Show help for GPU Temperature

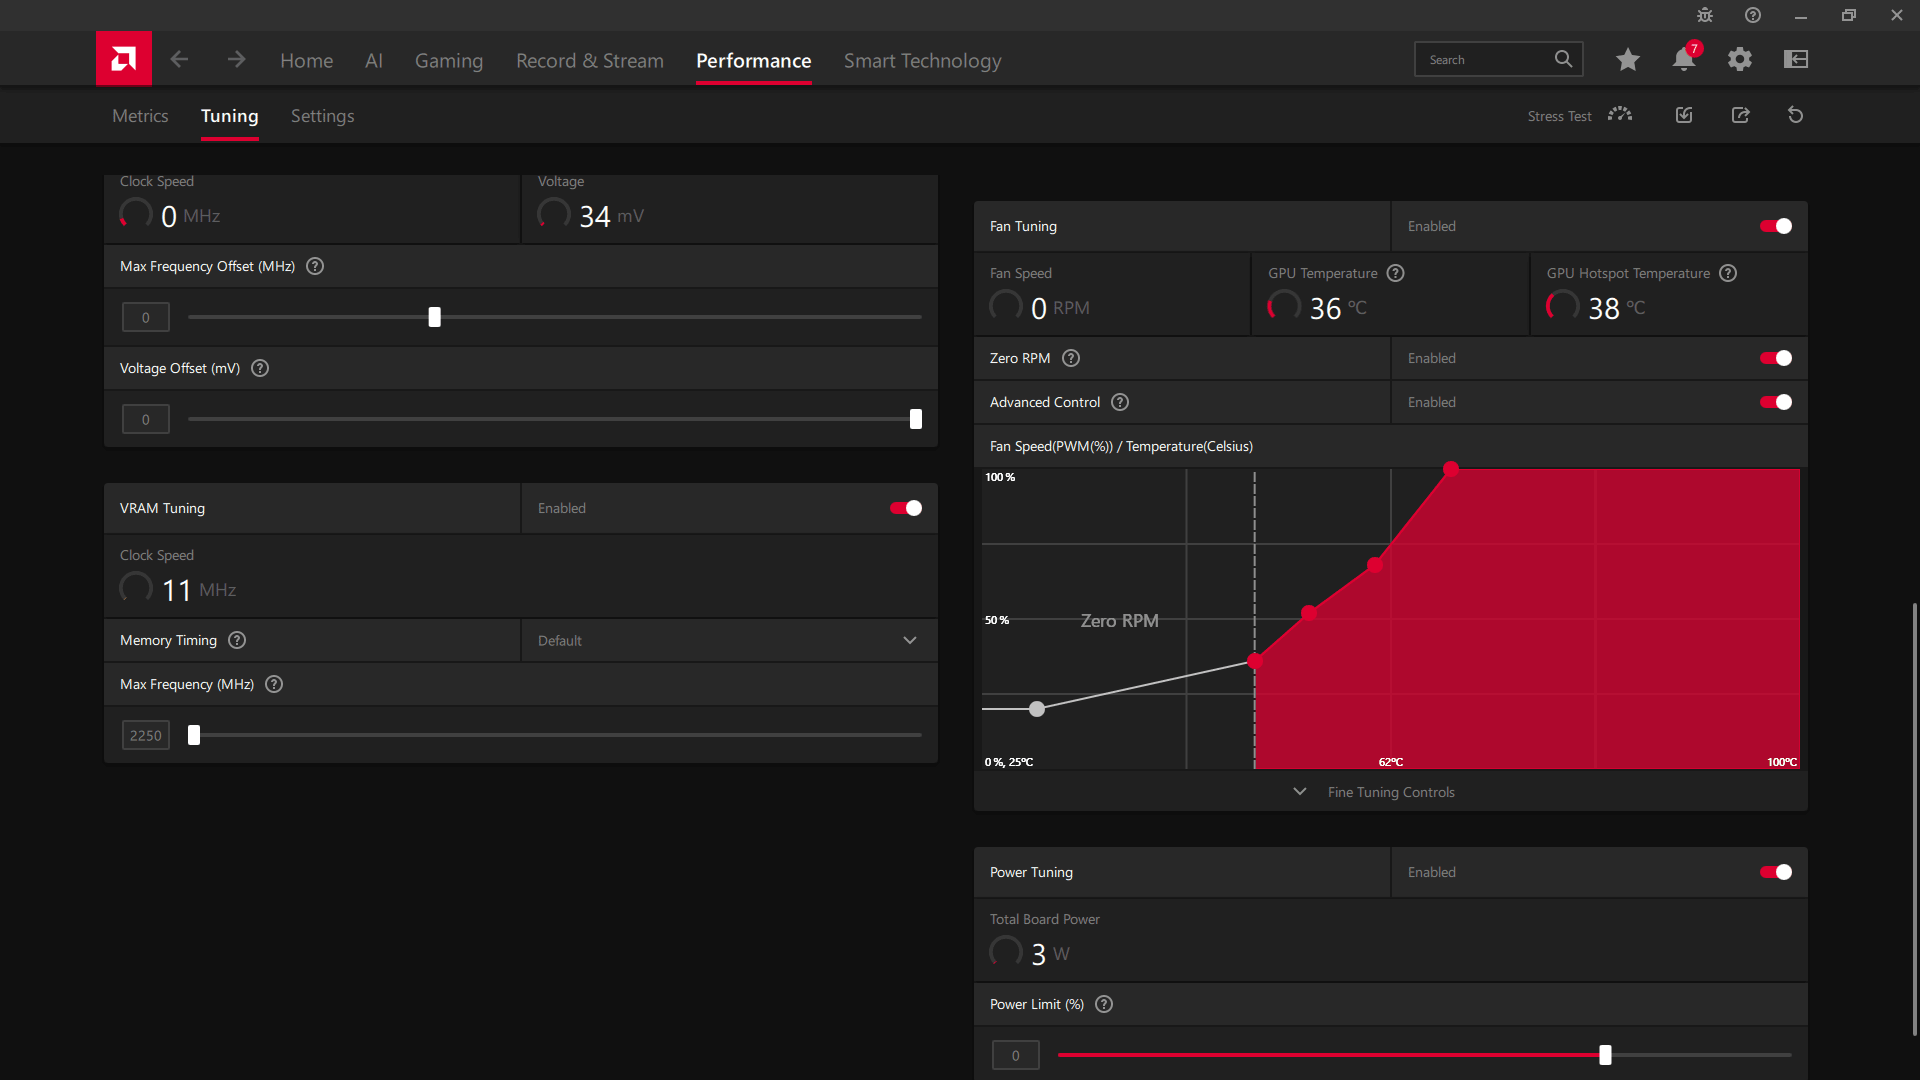(x=1396, y=273)
